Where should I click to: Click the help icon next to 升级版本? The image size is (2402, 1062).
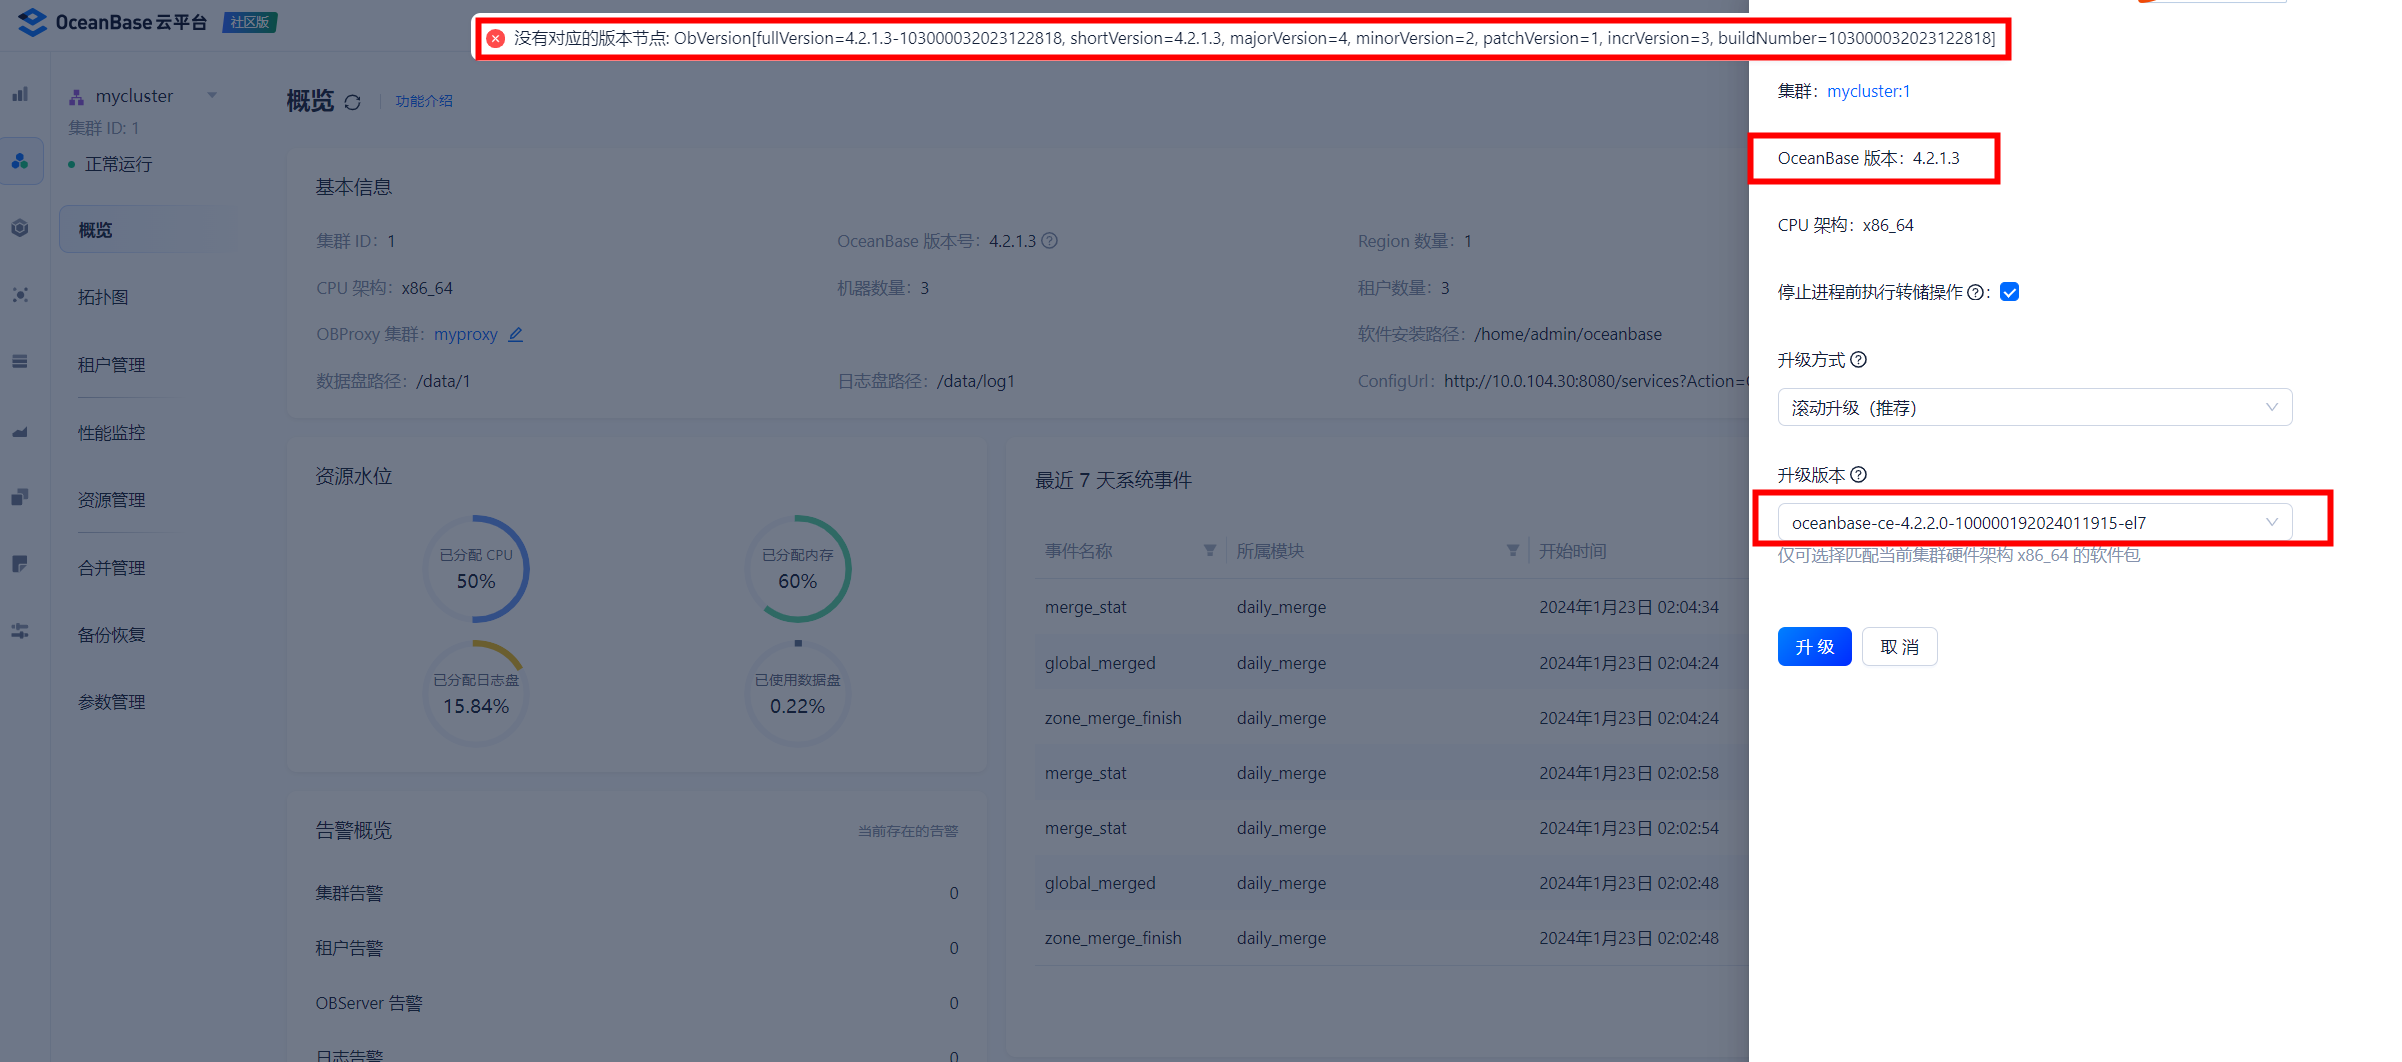click(x=1858, y=475)
